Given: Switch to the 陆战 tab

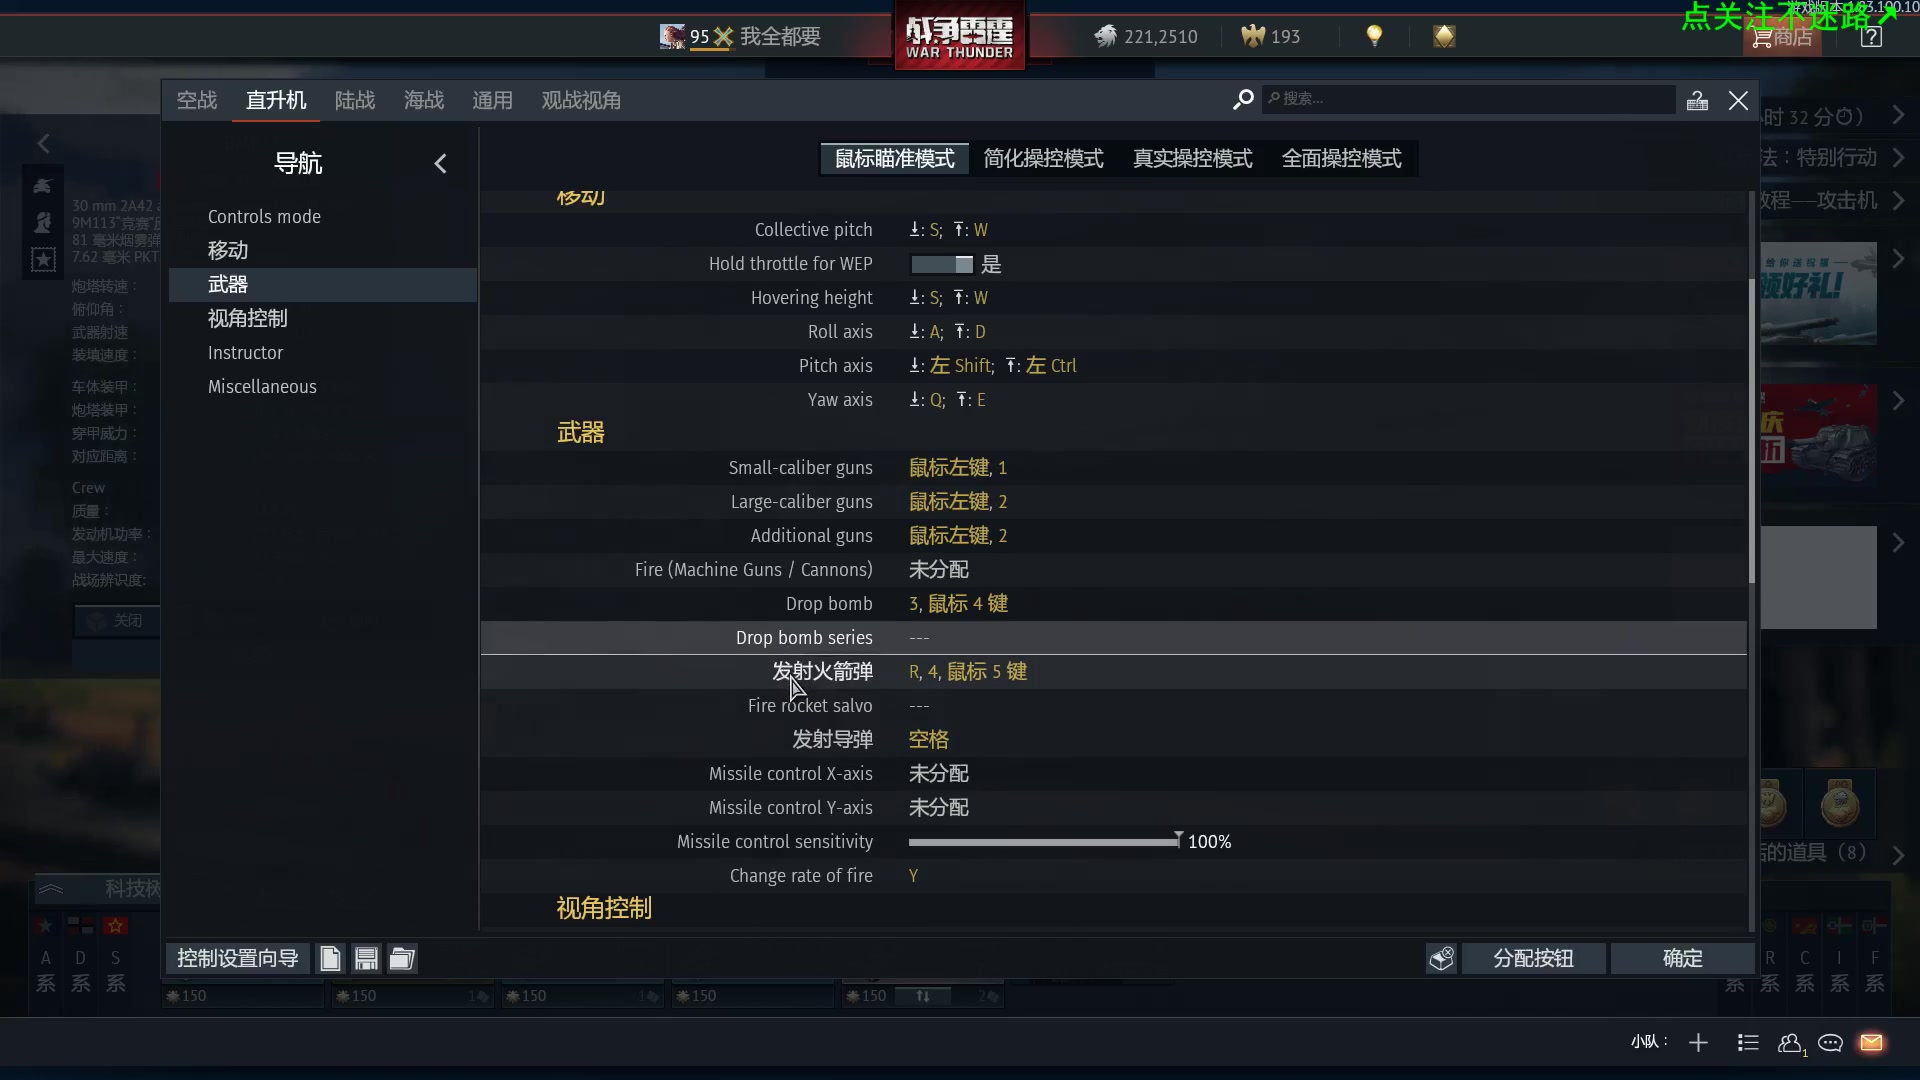Looking at the screenshot, I should pyautogui.click(x=355, y=100).
